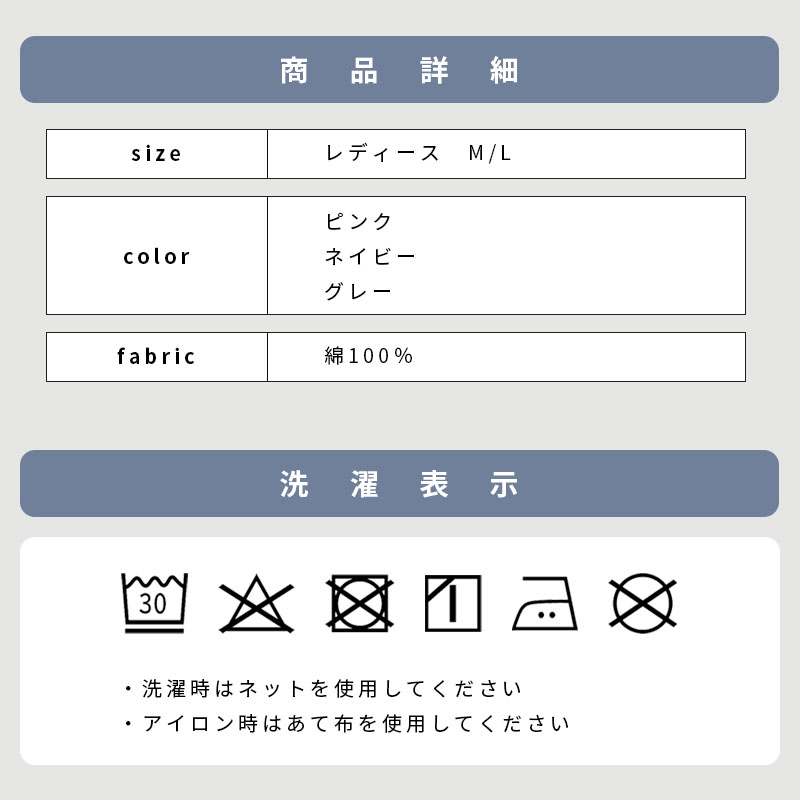The image size is (800, 800).
Task: Click the ネイビー color option text
Action: [370, 256]
